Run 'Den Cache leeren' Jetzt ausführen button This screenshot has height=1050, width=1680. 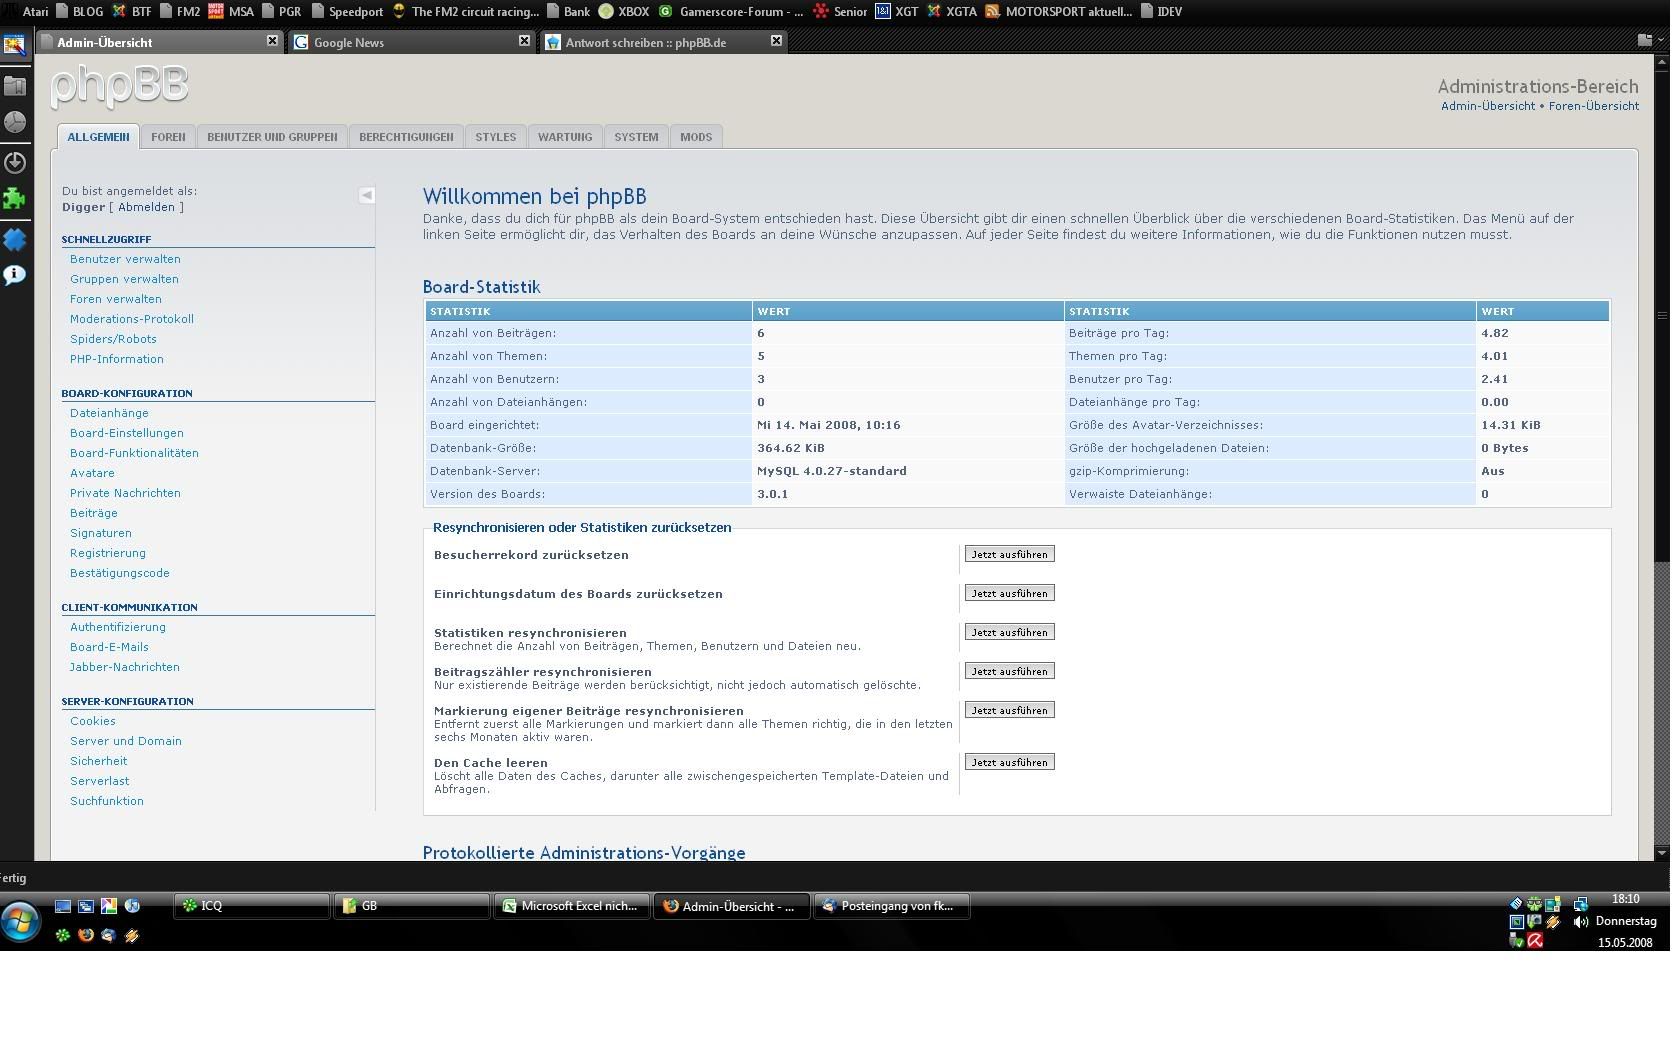click(1009, 762)
